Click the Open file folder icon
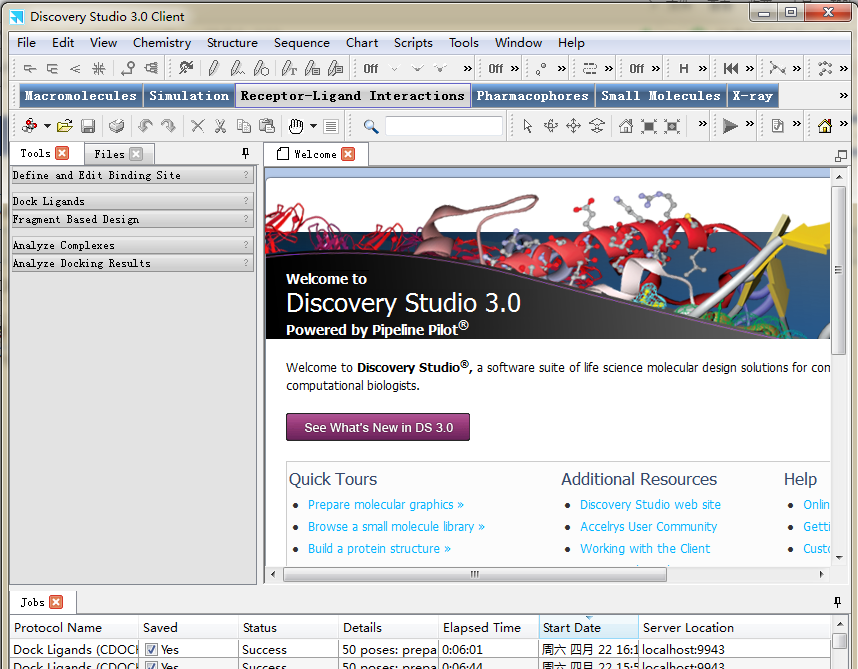The image size is (858, 669). point(65,126)
